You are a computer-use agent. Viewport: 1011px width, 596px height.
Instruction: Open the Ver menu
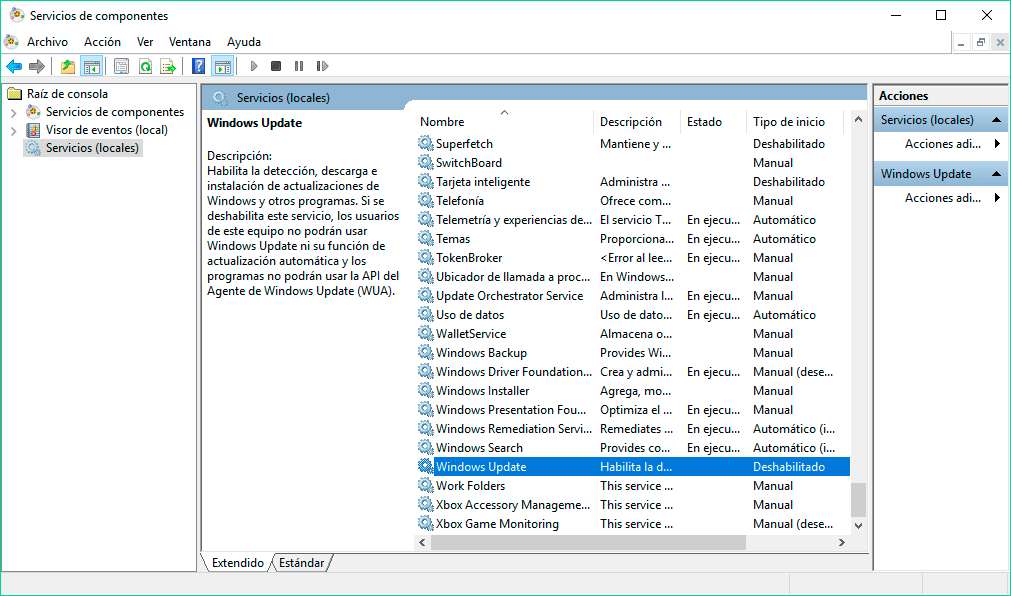tap(145, 42)
